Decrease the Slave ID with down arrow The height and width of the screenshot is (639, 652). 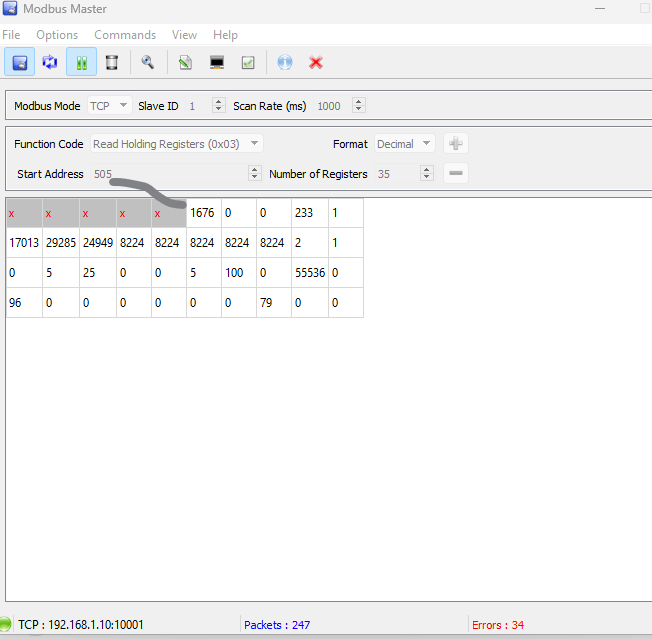[x=219, y=109]
